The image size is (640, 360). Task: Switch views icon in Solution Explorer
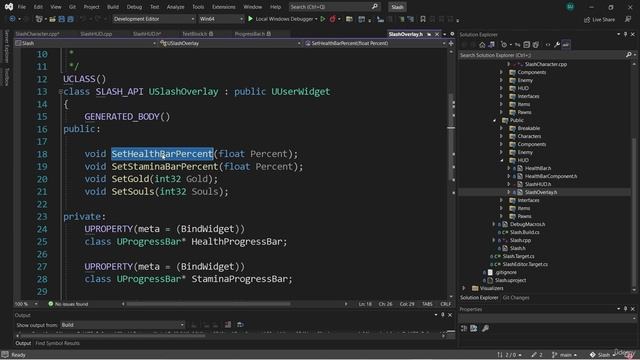coord(491,44)
